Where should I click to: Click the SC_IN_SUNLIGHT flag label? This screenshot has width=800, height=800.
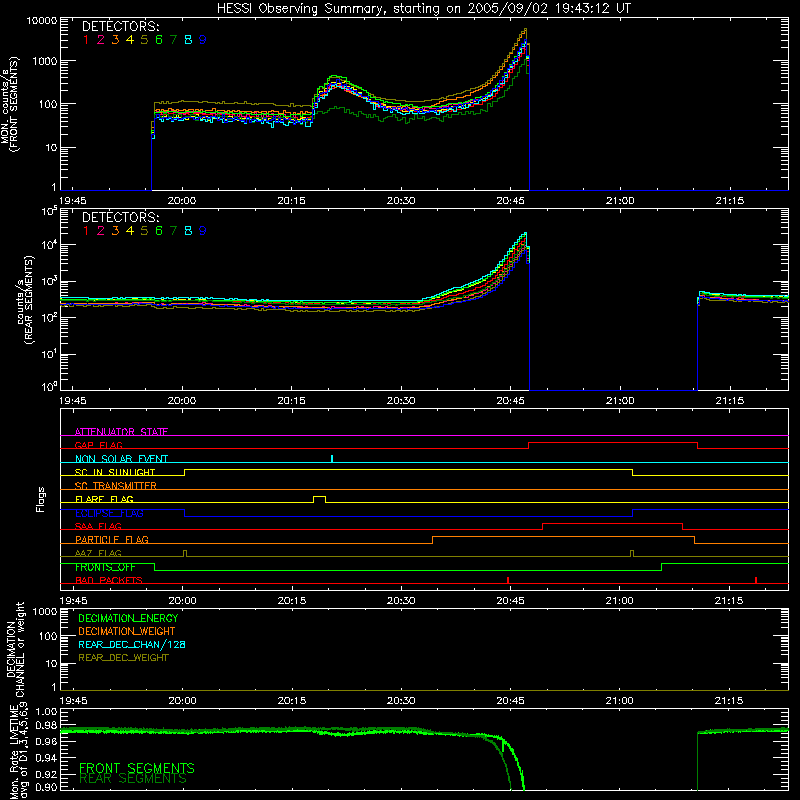click(115, 472)
